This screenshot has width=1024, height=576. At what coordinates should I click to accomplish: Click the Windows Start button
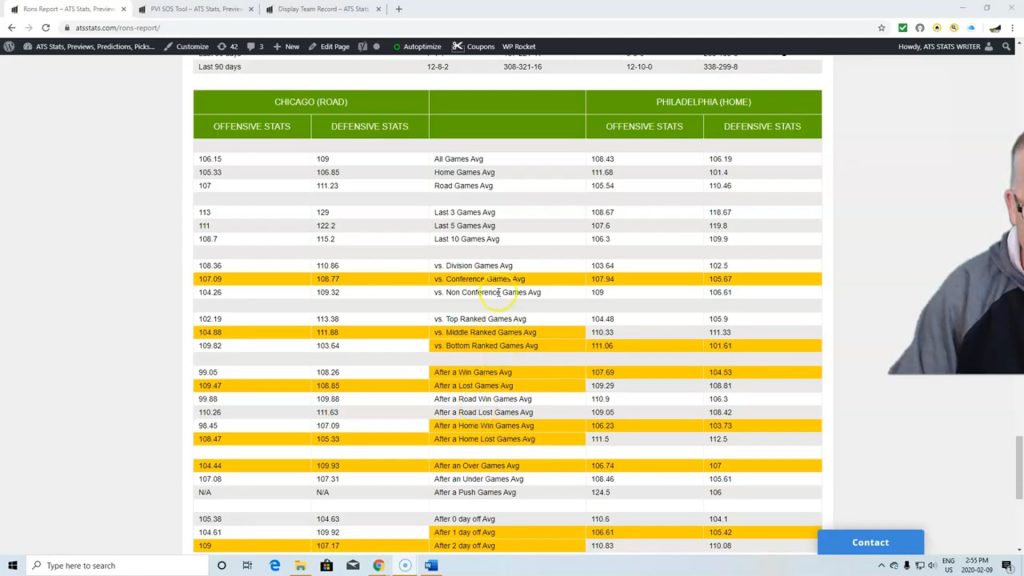pyautogui.click(x=13, y=566)
